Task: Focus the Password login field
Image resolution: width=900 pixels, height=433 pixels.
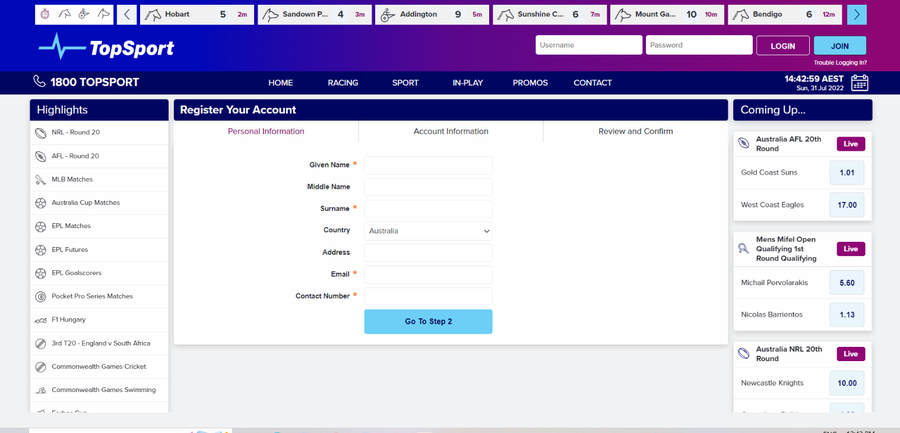Action: coord(699,45)
